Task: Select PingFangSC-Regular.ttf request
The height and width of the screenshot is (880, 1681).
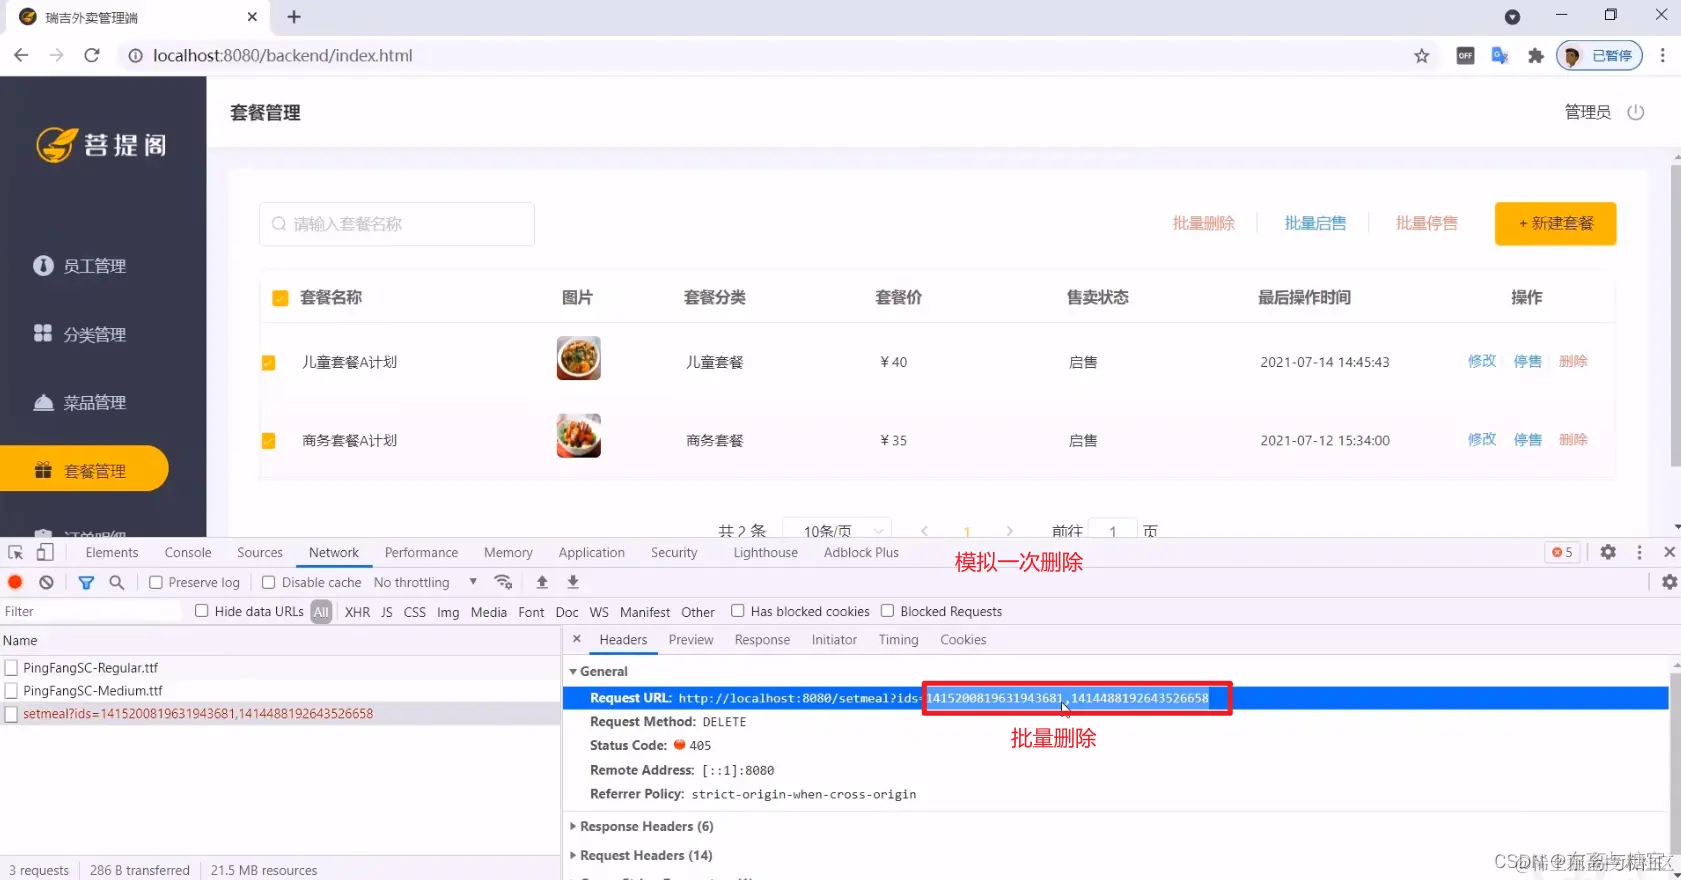Action: (280, 668)
